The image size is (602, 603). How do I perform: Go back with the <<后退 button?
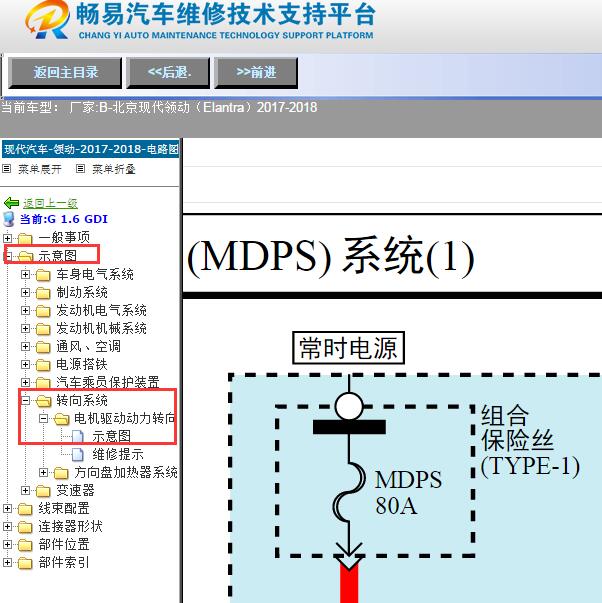tap(168, 73)
